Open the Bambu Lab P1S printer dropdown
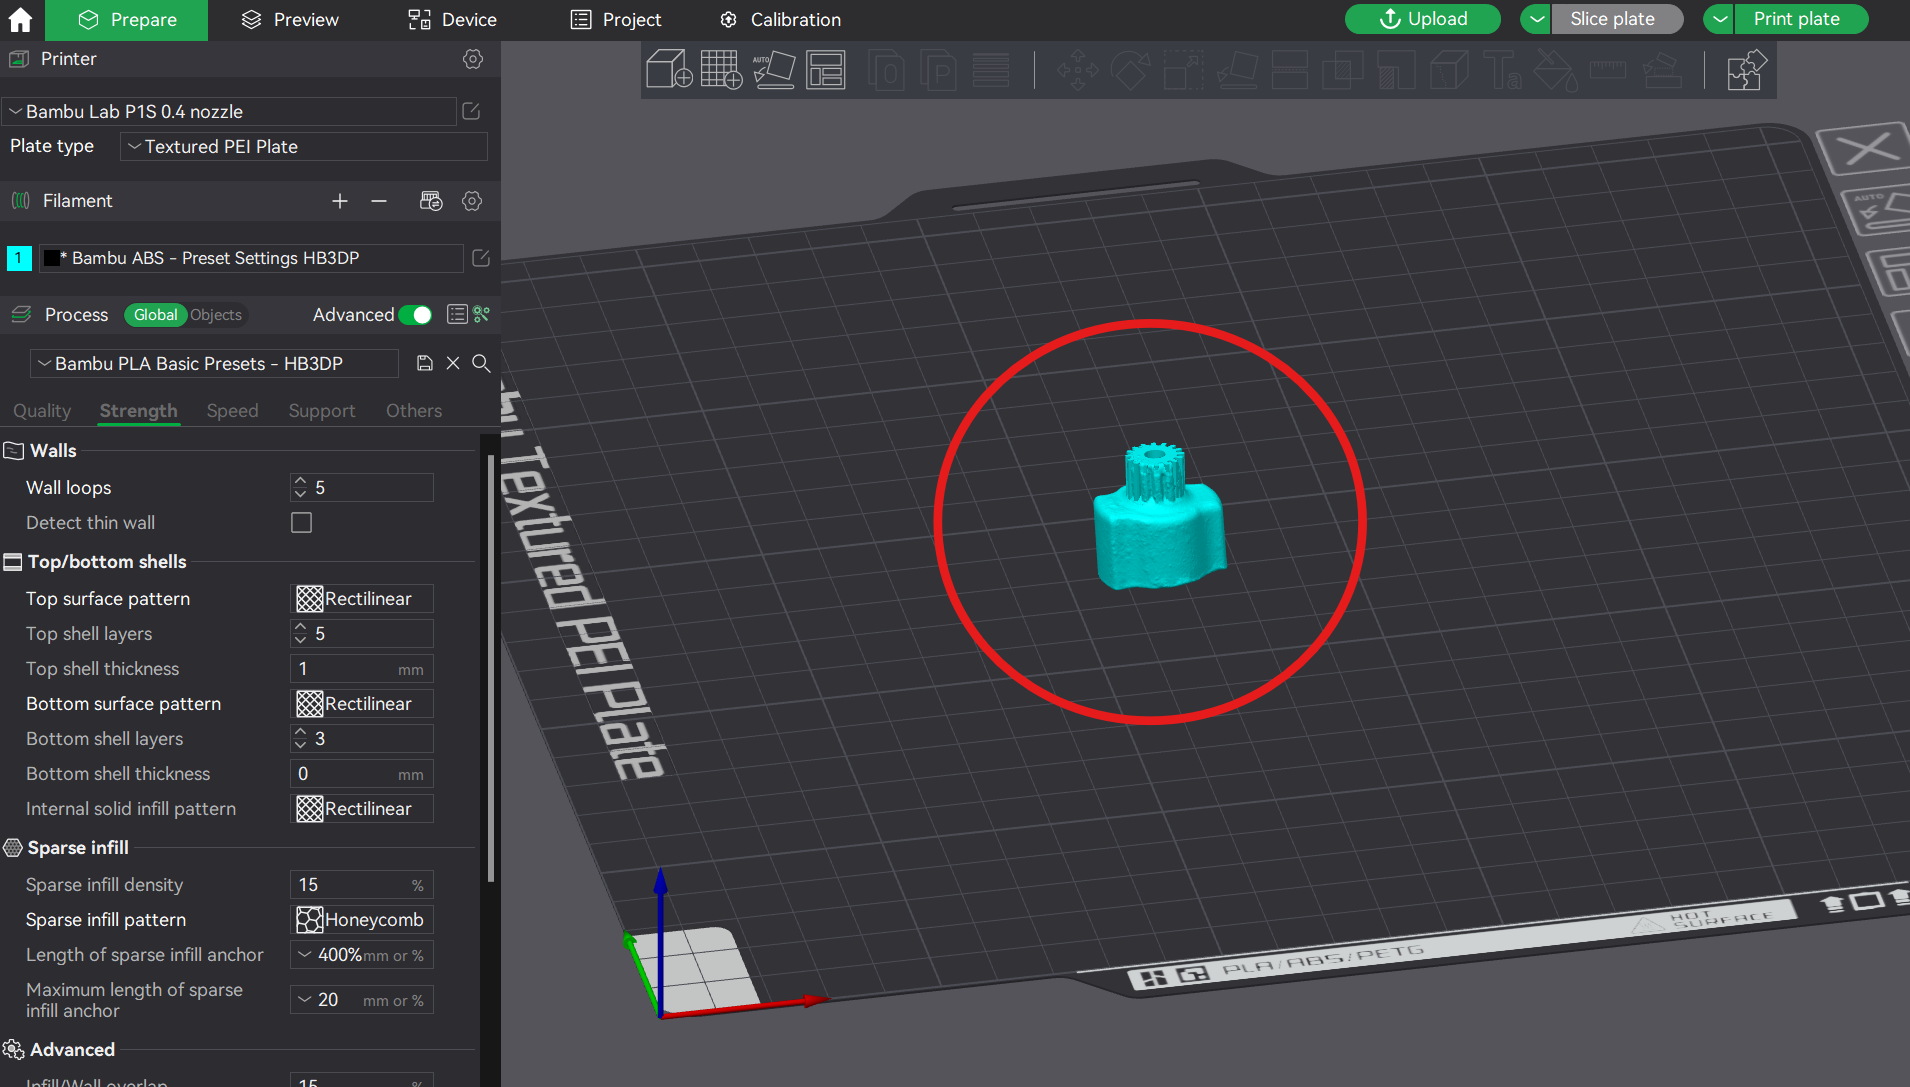 click(229, 111)
